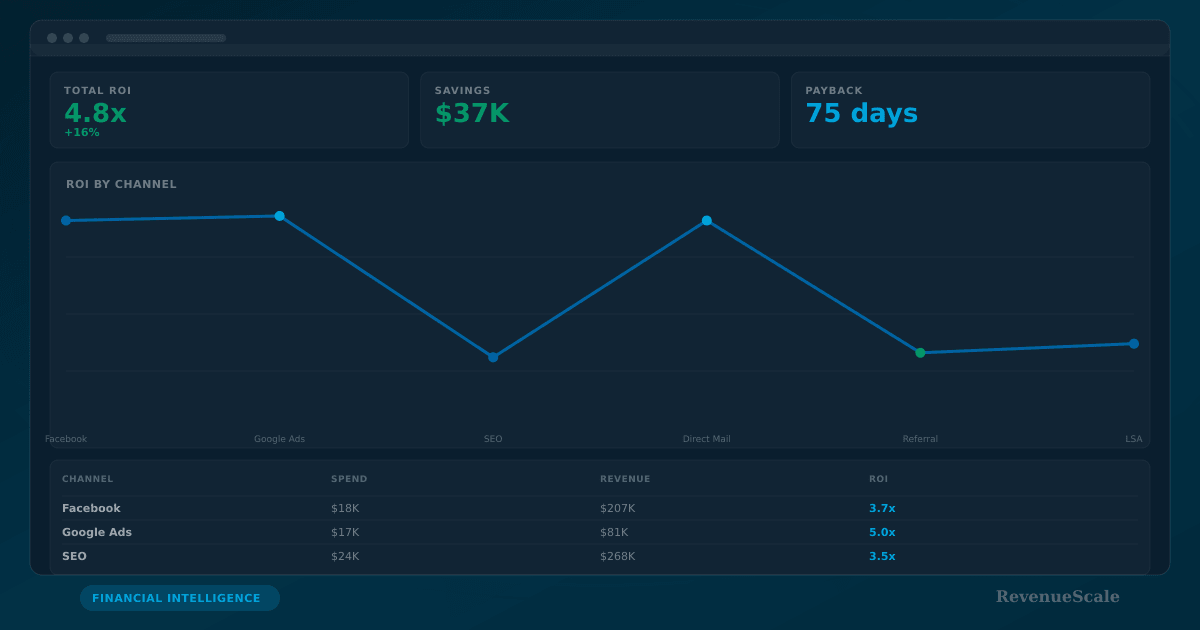Click the LSA data point on chart

click(x=1134, y=344)
